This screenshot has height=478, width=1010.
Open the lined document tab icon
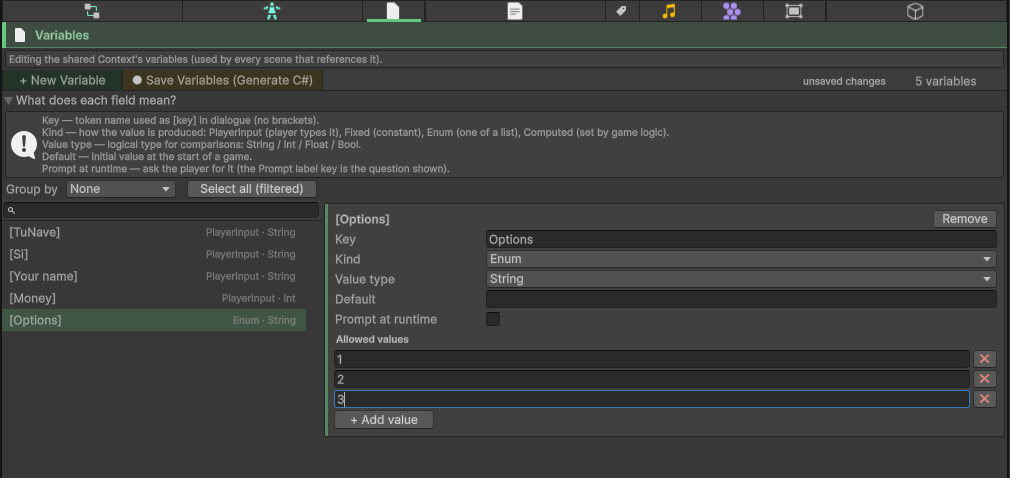click(515, 11)
